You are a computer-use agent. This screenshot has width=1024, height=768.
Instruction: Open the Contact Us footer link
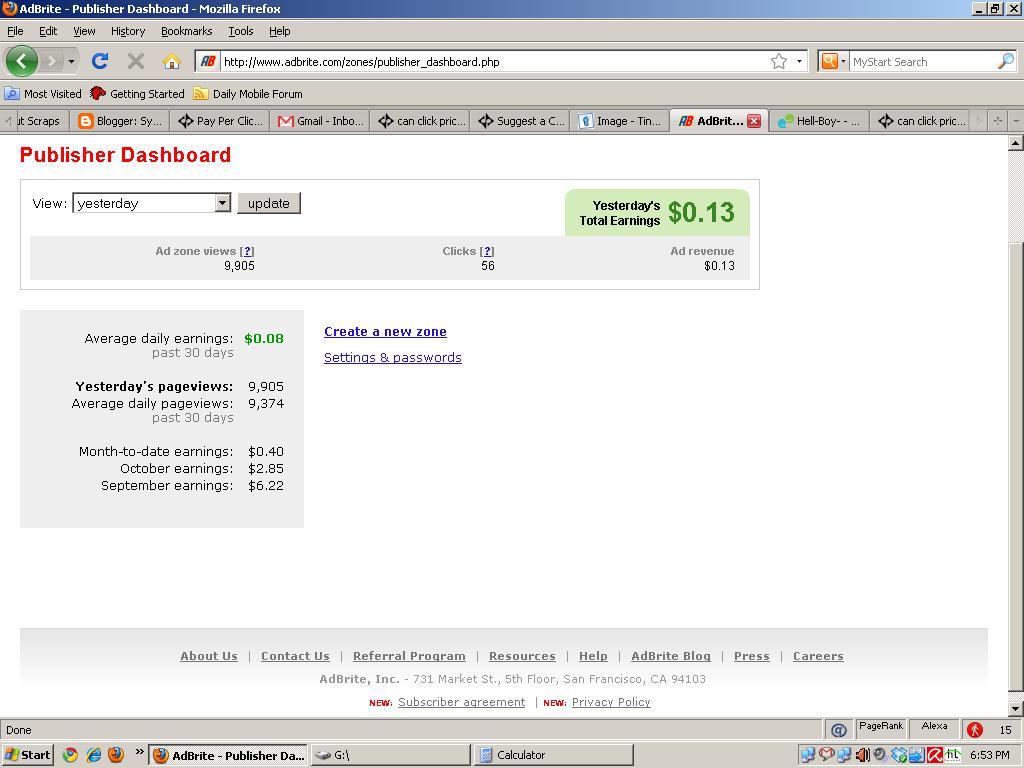point(295,656)
